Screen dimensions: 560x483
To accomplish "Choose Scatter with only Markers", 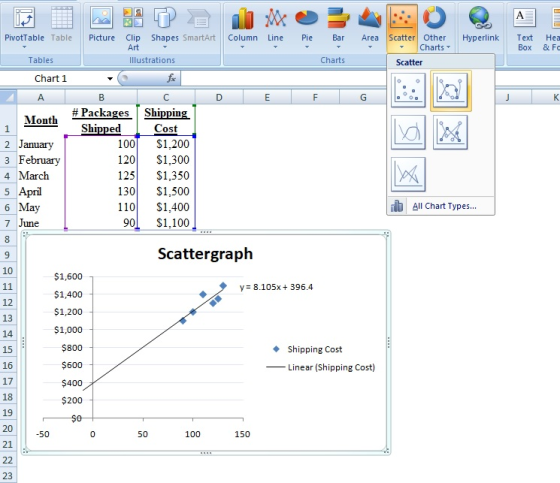I will pos(408,90).
